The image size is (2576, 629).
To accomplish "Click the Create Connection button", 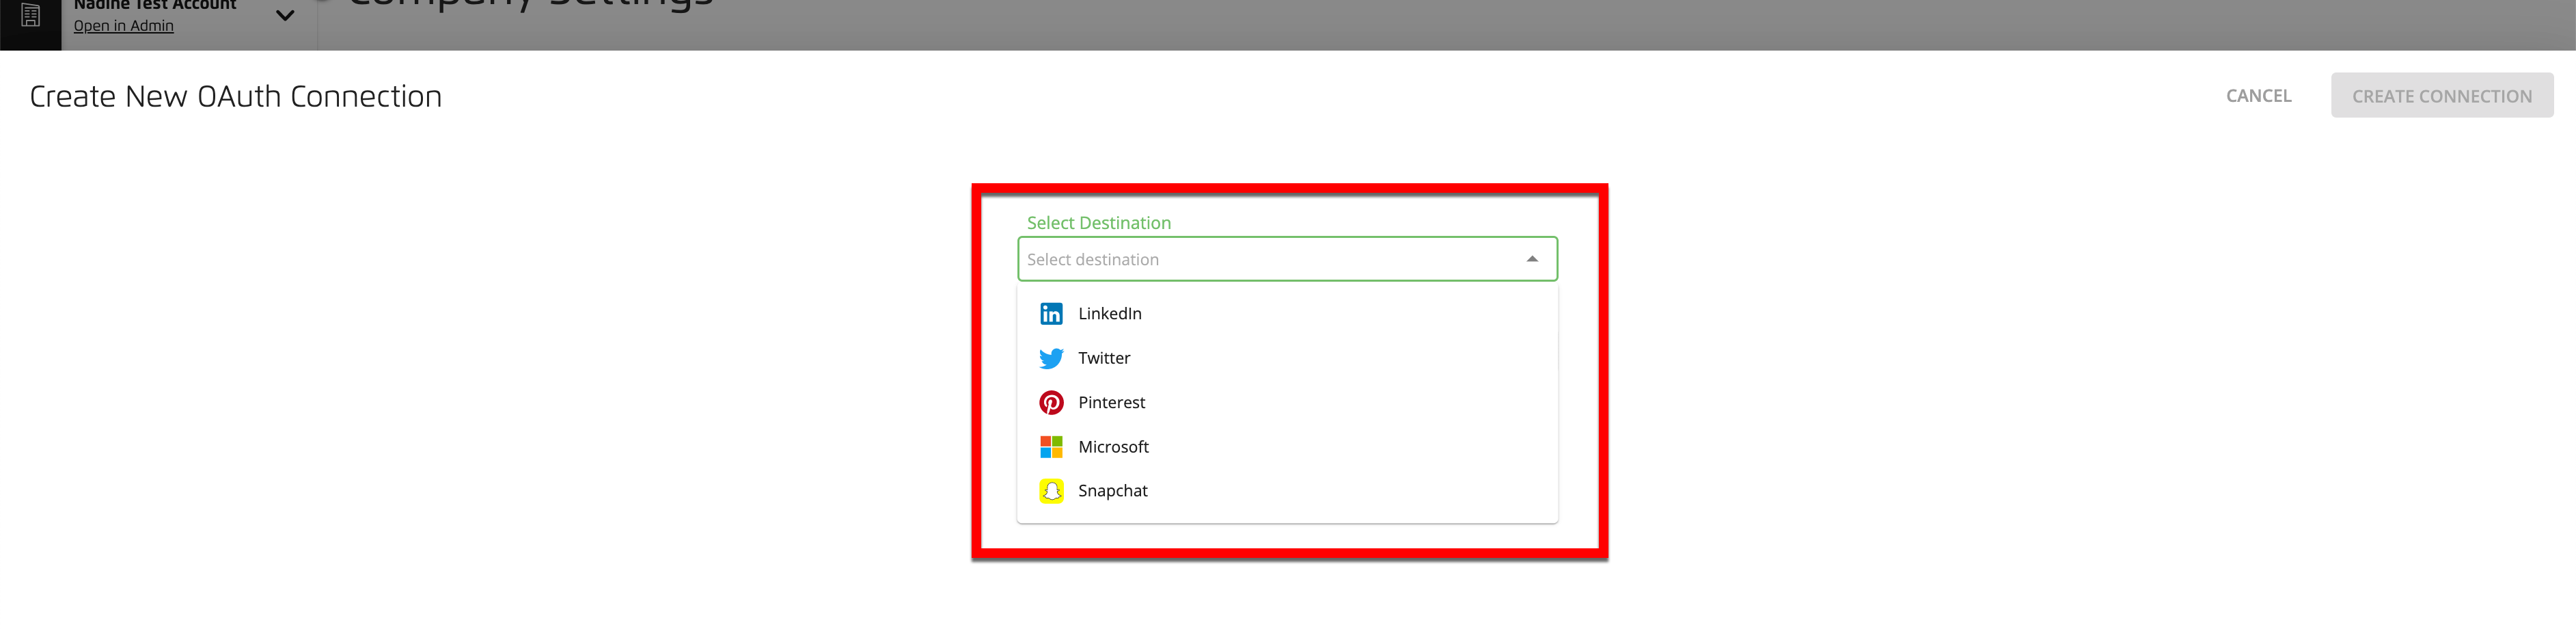I will [x=2441, y=96].
